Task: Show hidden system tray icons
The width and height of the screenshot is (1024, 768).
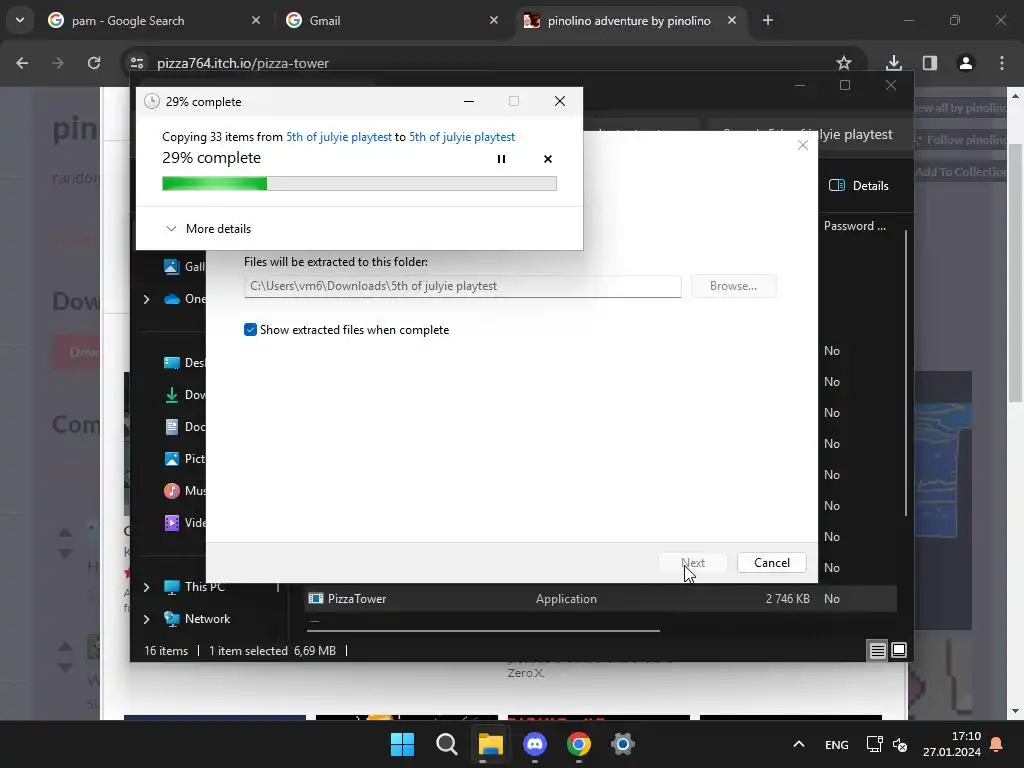Action: (x=798, y=744)
